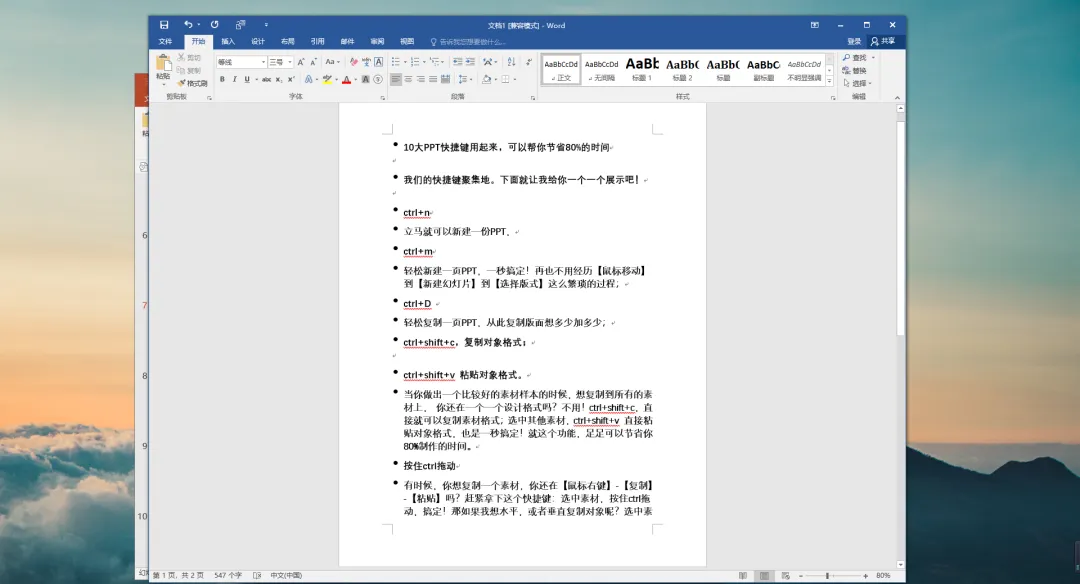The height and width of the screenshot is (584, 1080).
Task: Switch to Print Layout view in status bar
Action: click(764, 575)
